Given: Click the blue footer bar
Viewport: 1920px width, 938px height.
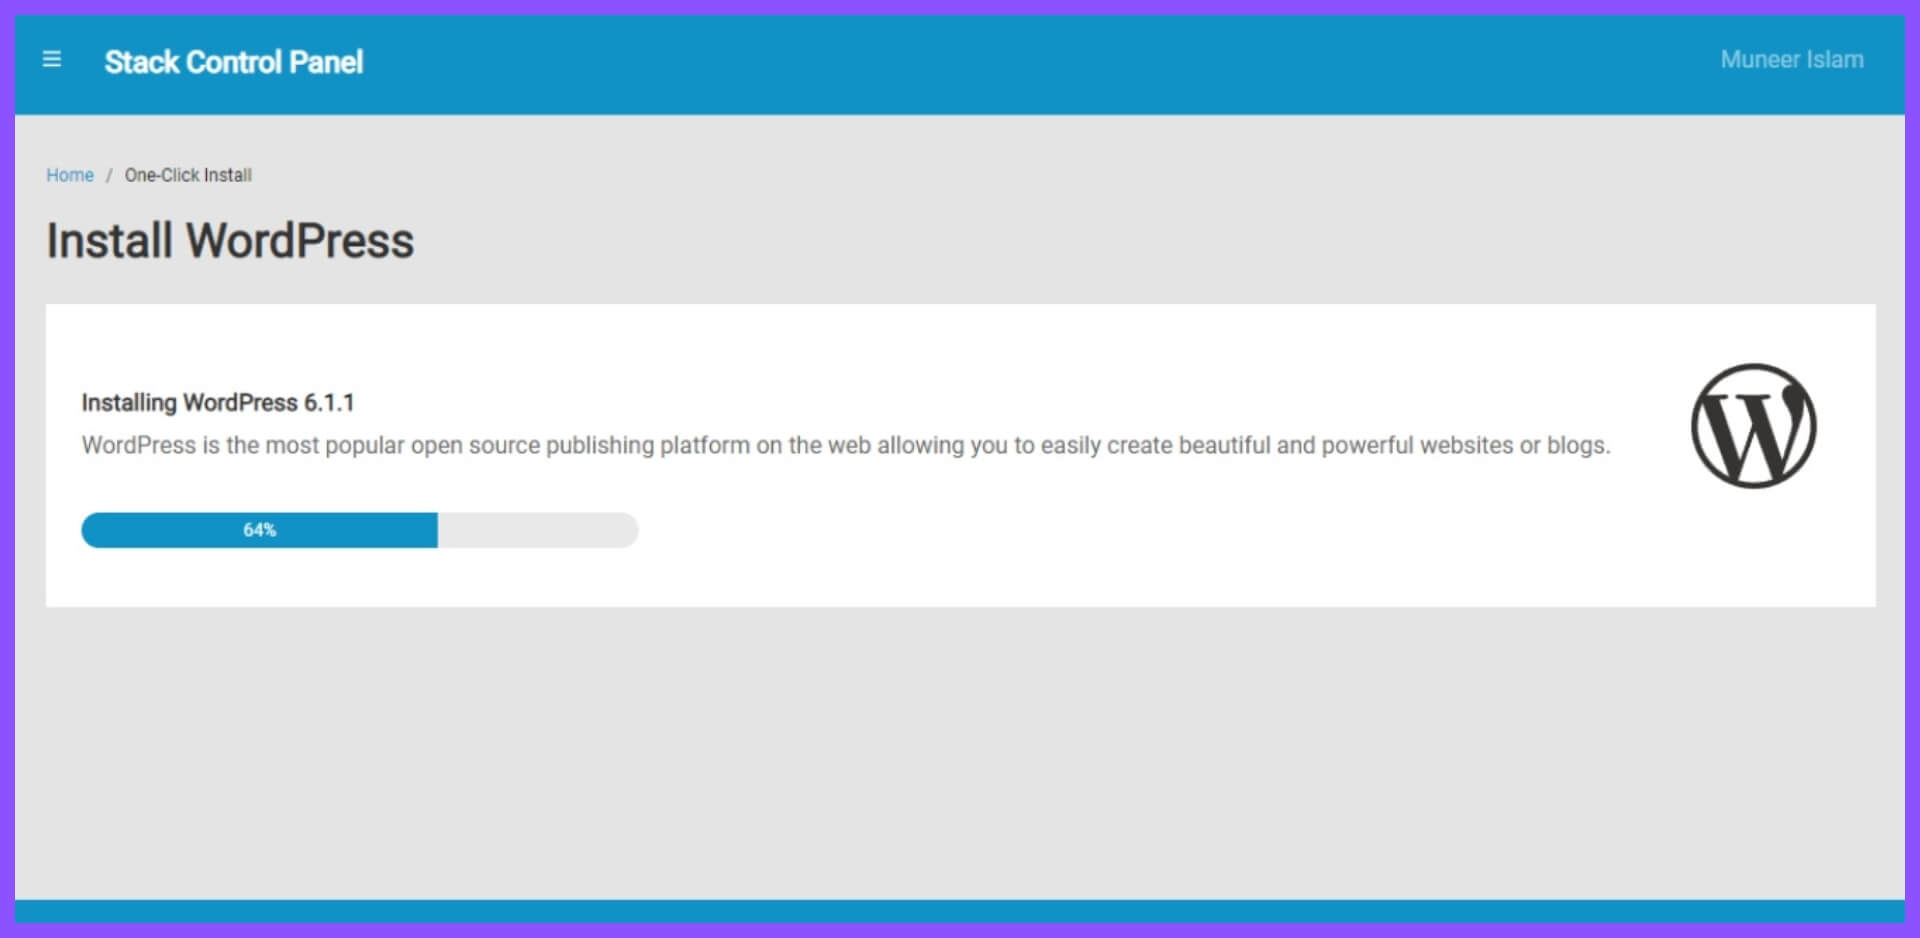Looking at the screenshot, I should click(x=960, y=910).
